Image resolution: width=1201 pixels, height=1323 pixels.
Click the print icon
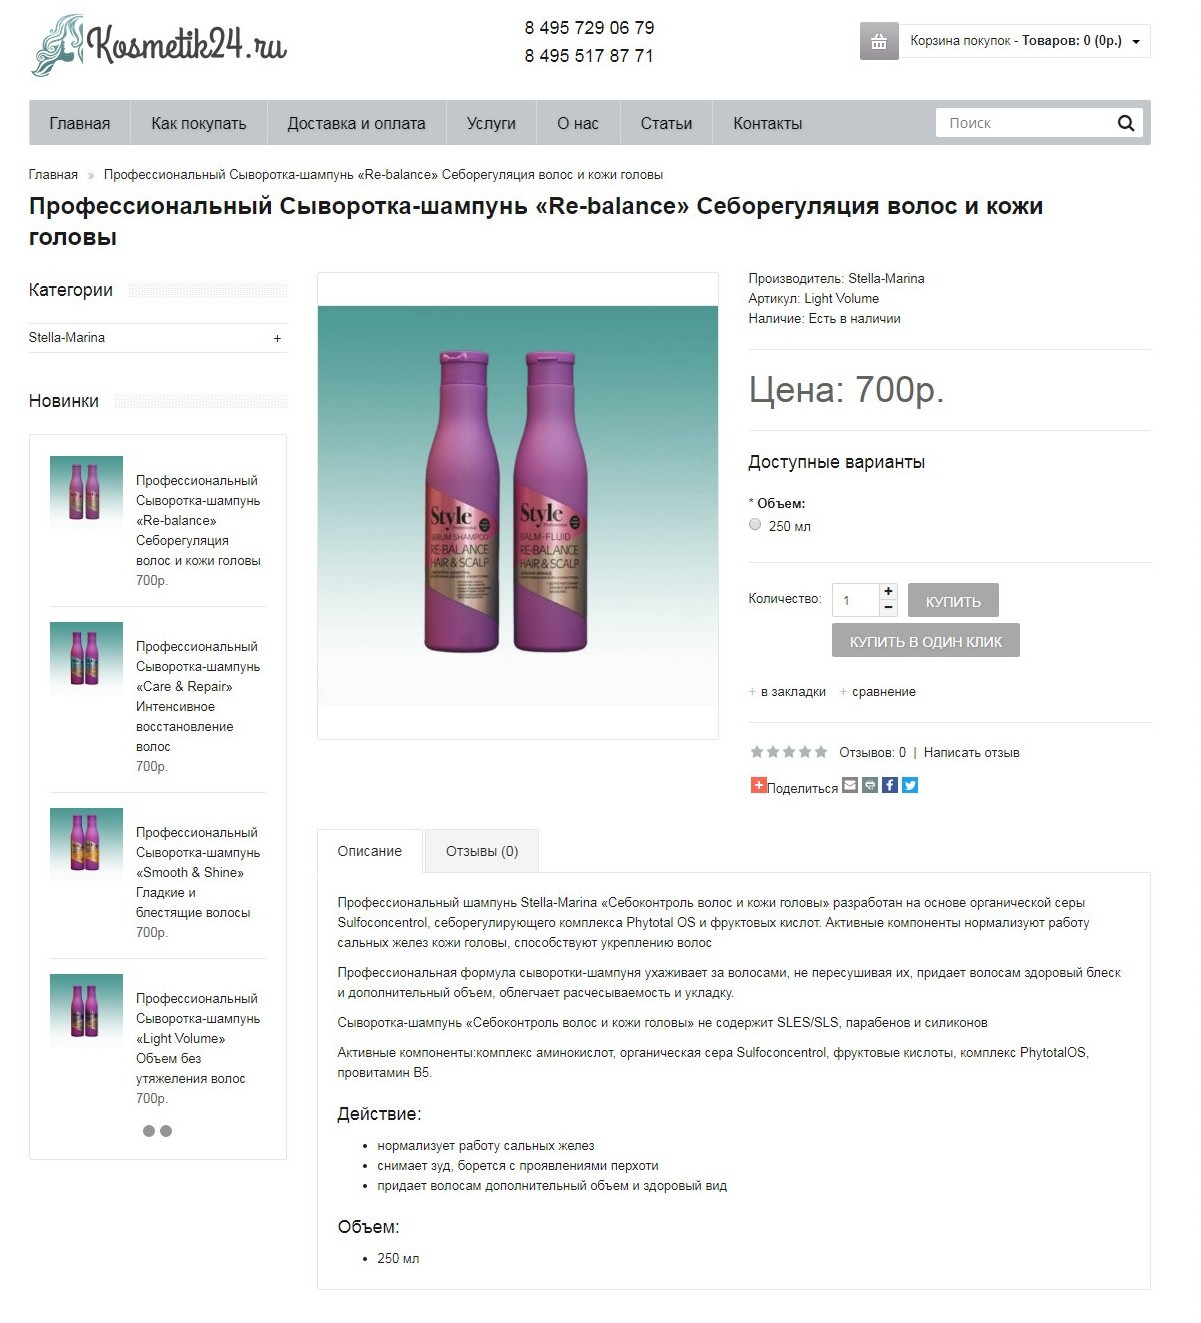(x=870, y=785)
